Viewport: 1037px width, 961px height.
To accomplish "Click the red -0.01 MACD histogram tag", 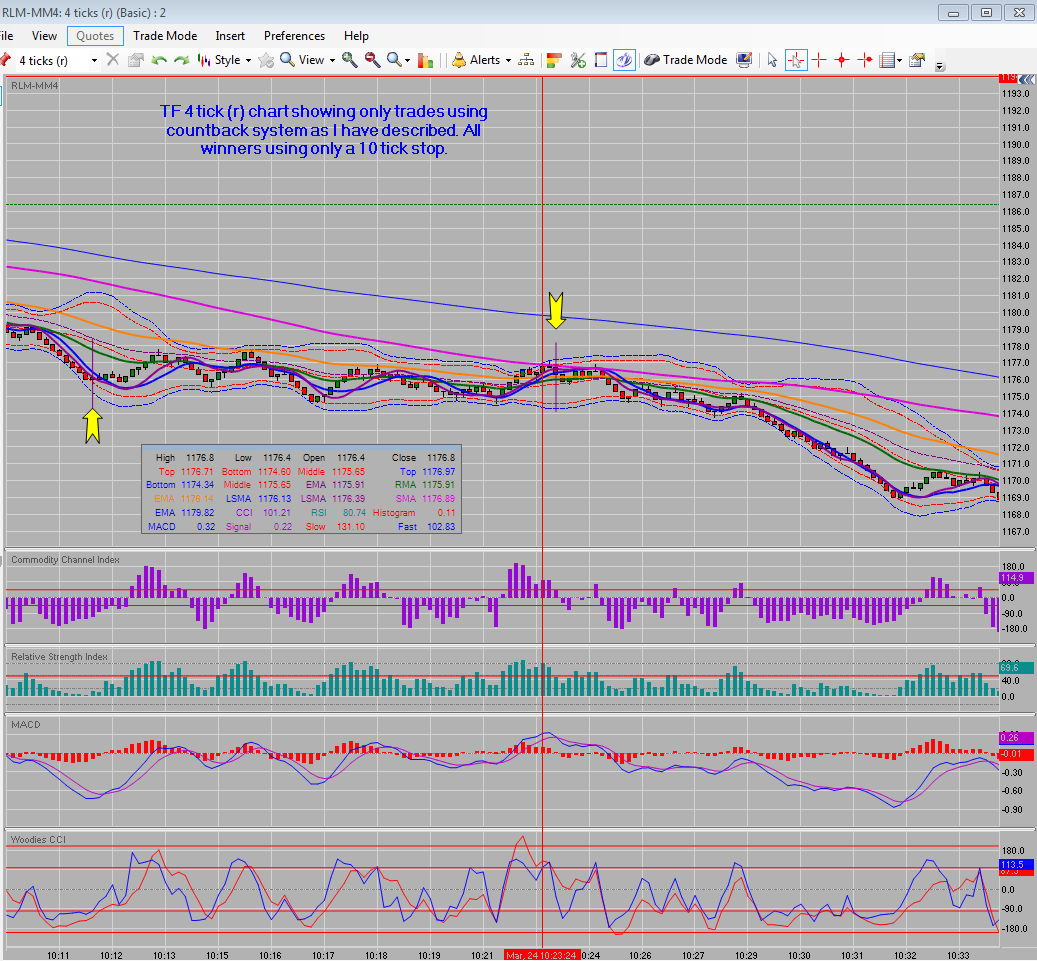I will click(1016, 754).
